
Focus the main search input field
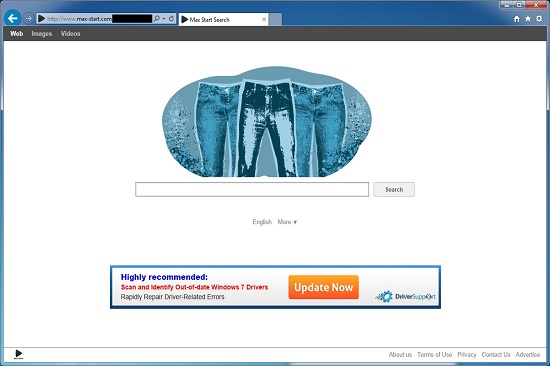tap(252, 189)
